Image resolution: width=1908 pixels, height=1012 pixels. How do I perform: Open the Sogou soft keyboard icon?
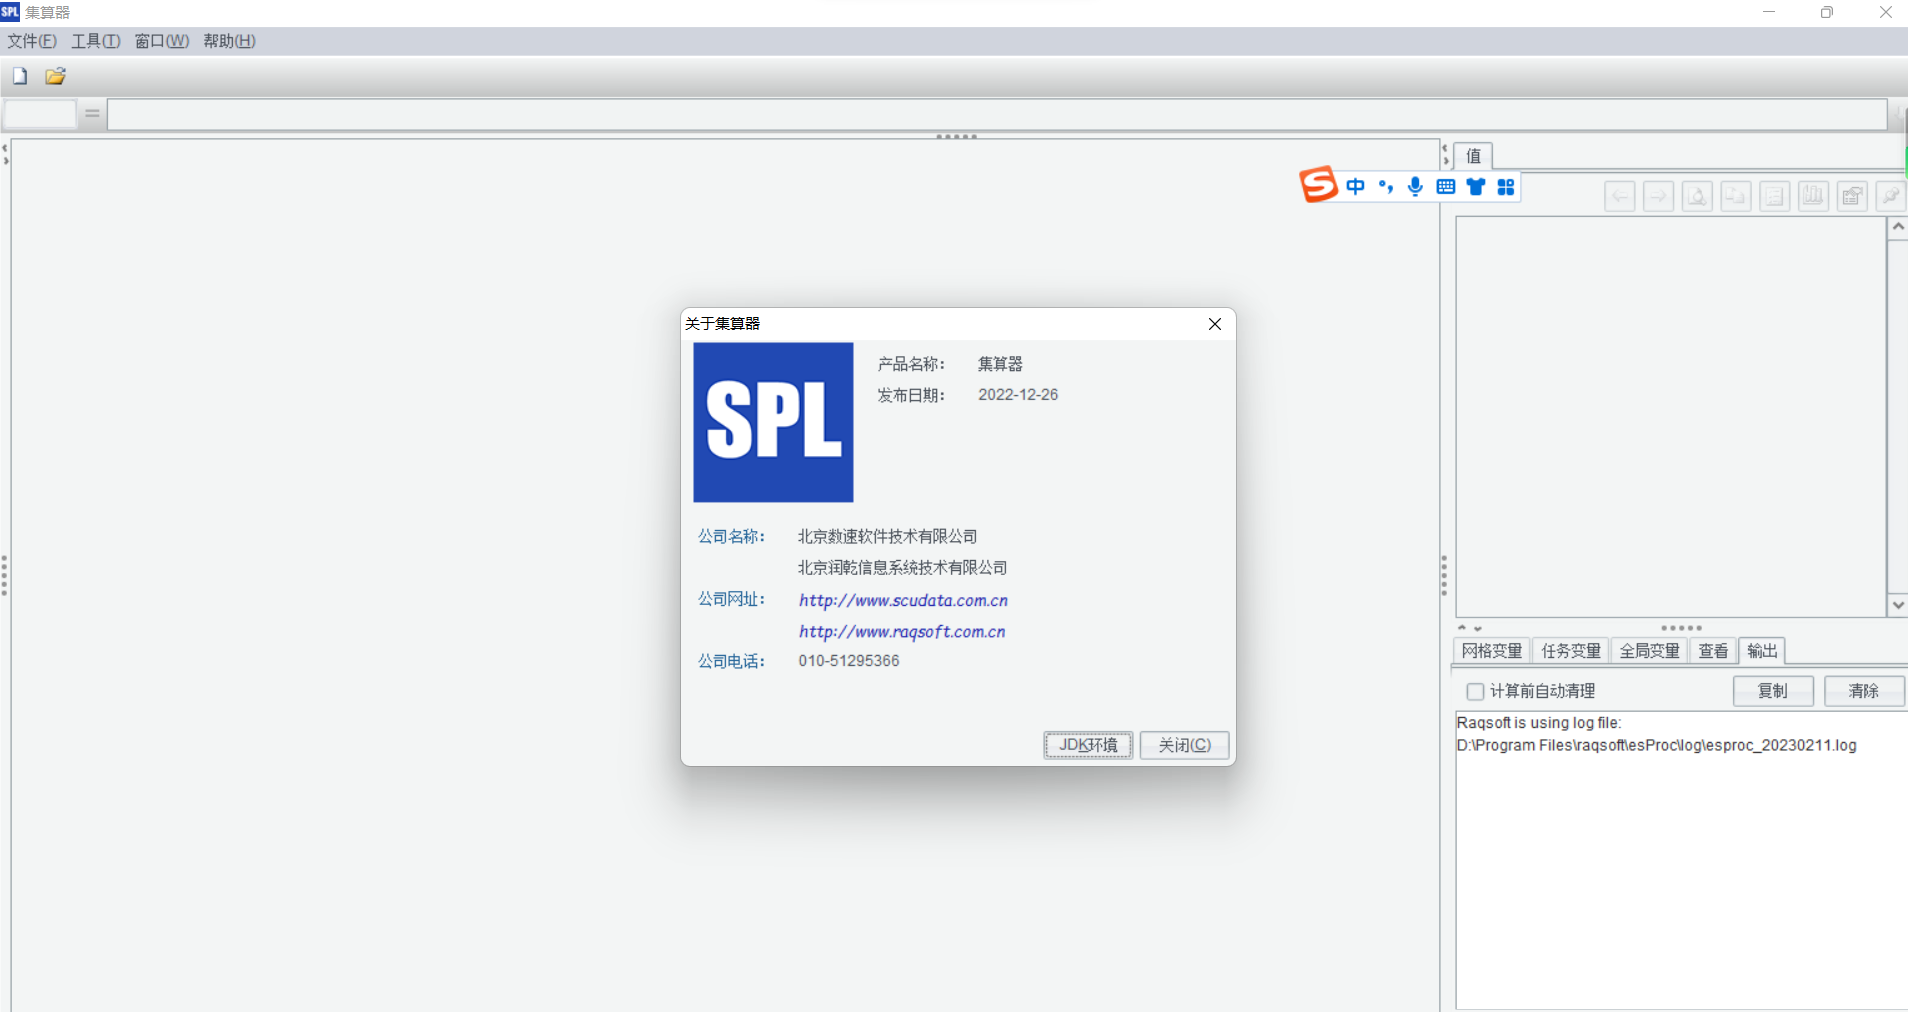(x=1445, y=187)
